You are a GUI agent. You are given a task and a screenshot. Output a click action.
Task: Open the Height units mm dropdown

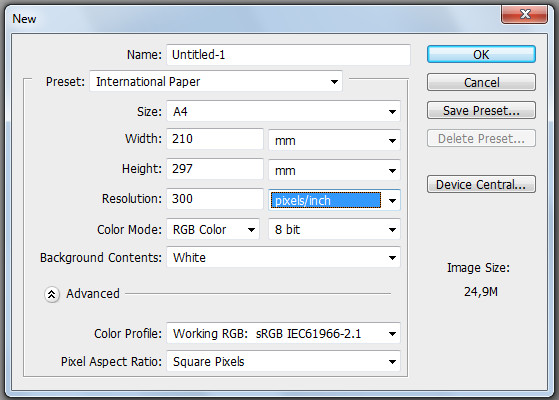[334, 170]
